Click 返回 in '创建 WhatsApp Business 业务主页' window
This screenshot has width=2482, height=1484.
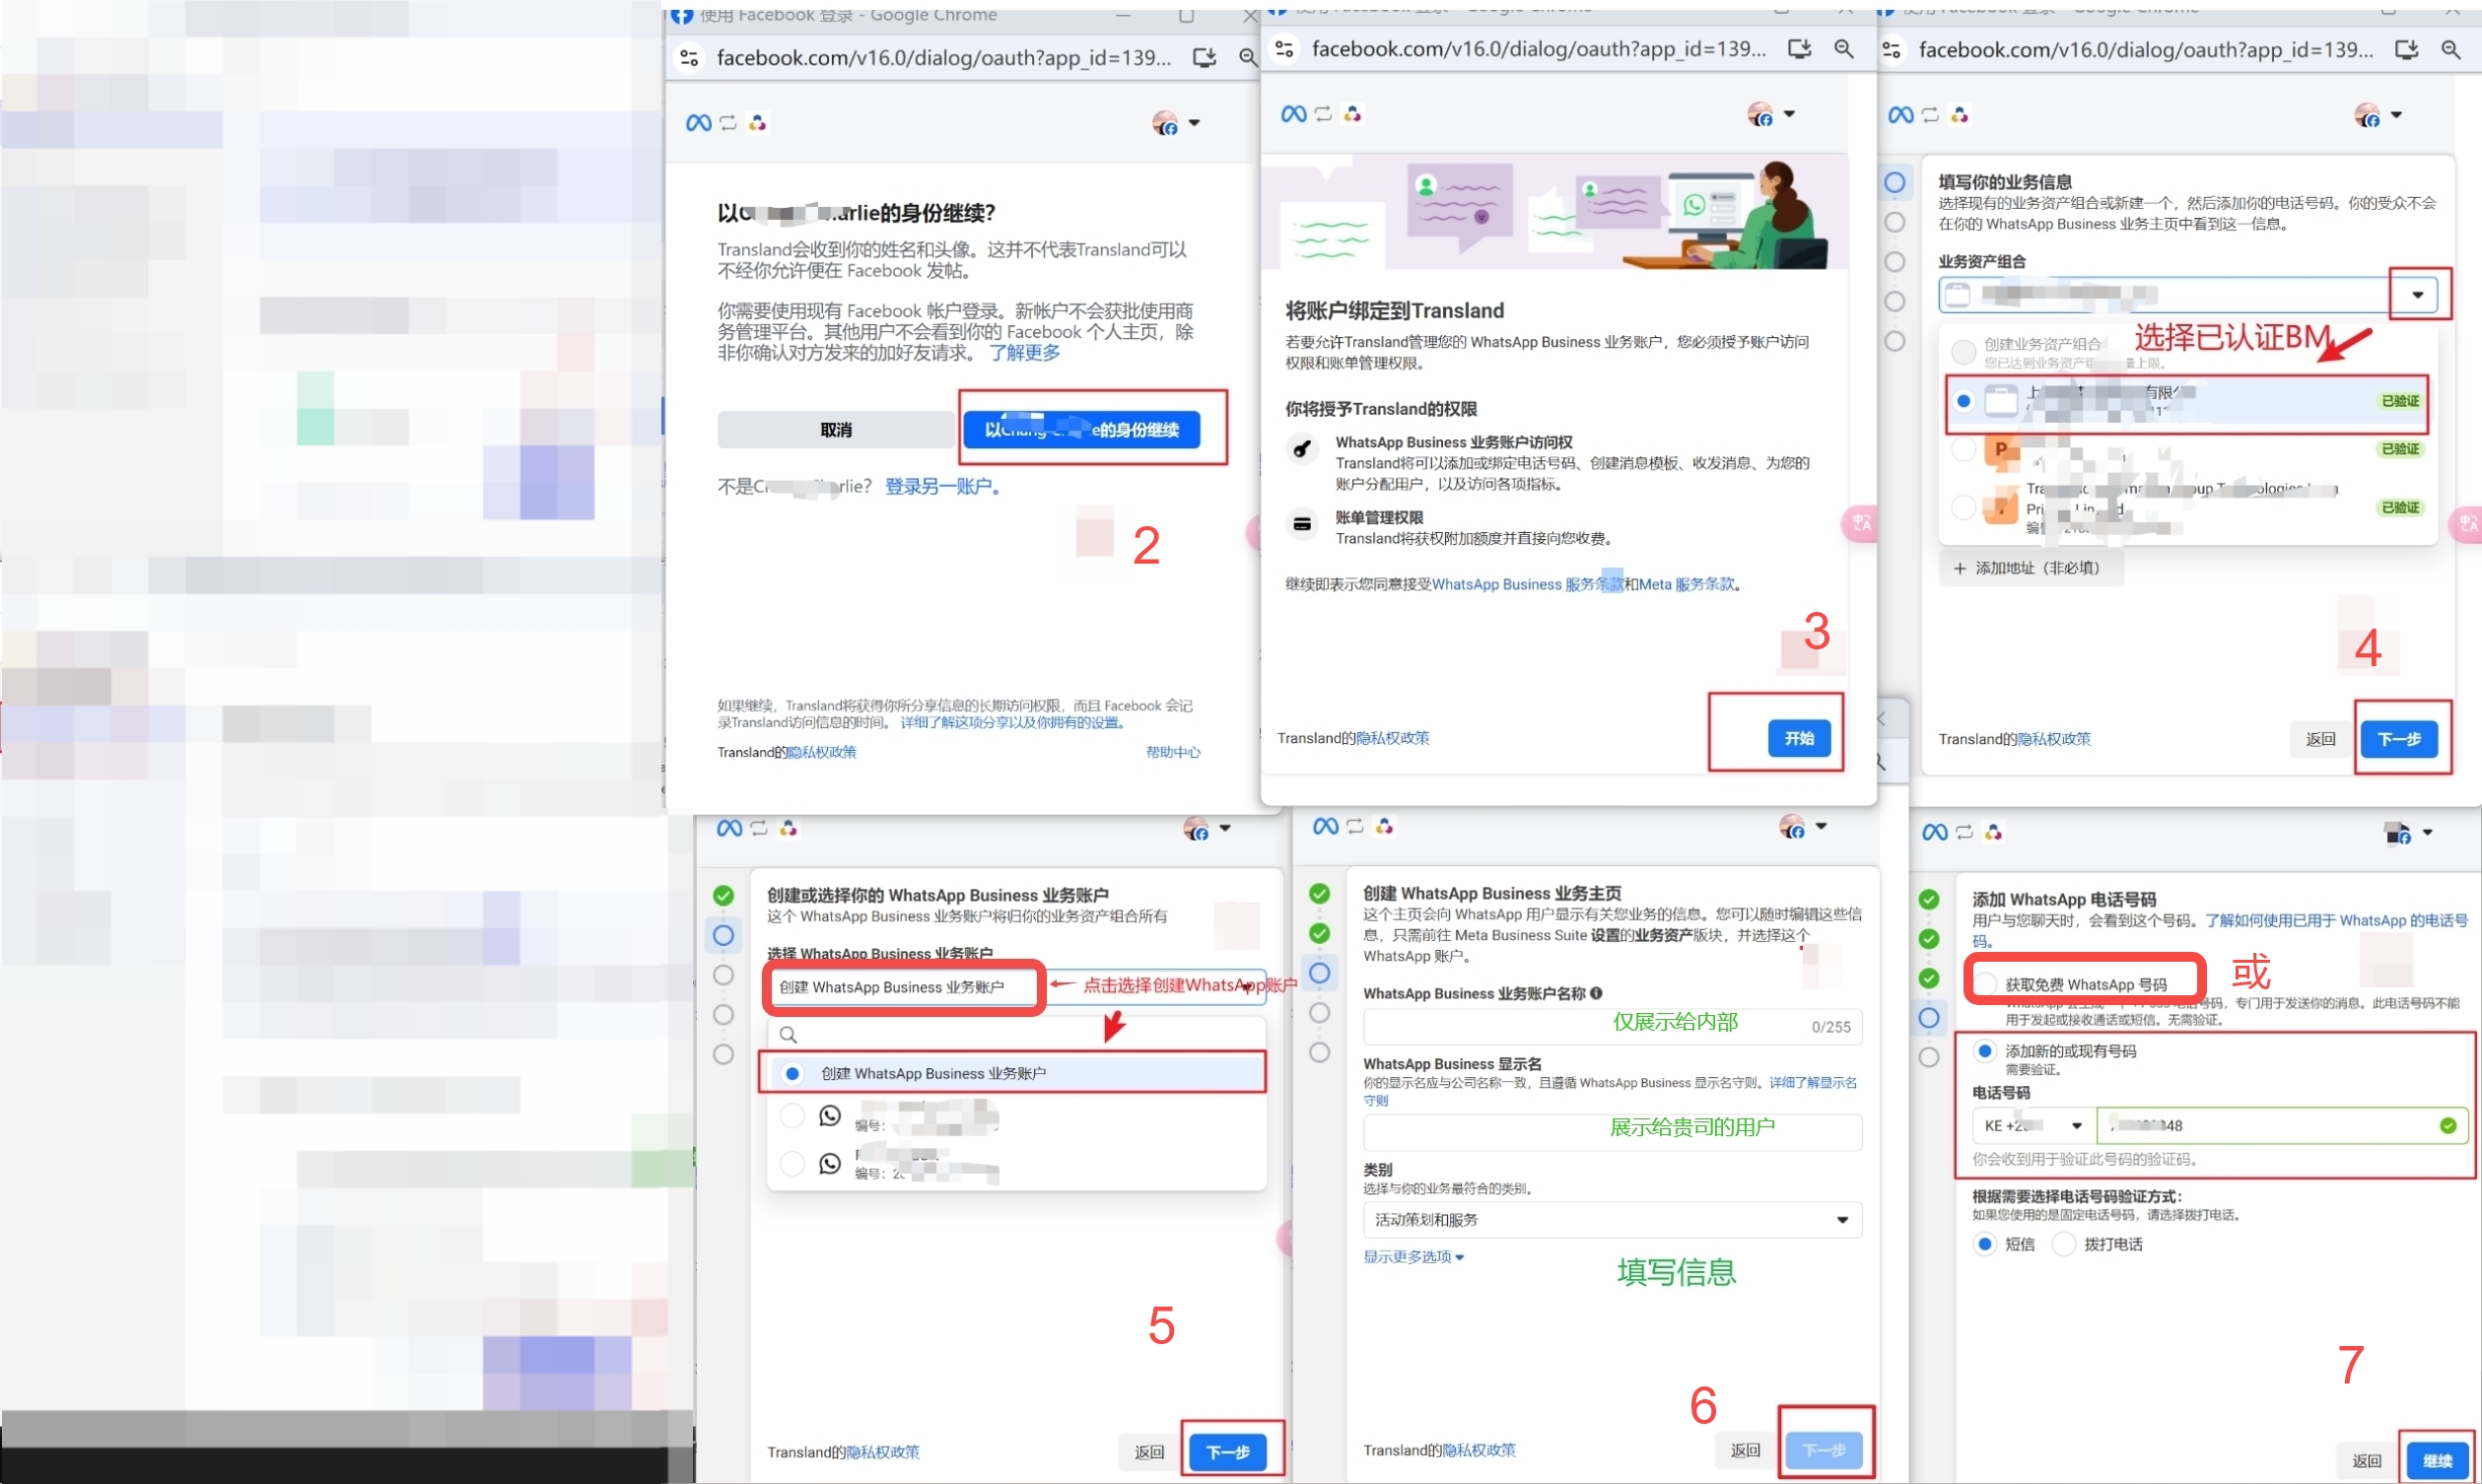(1745, 1451)
